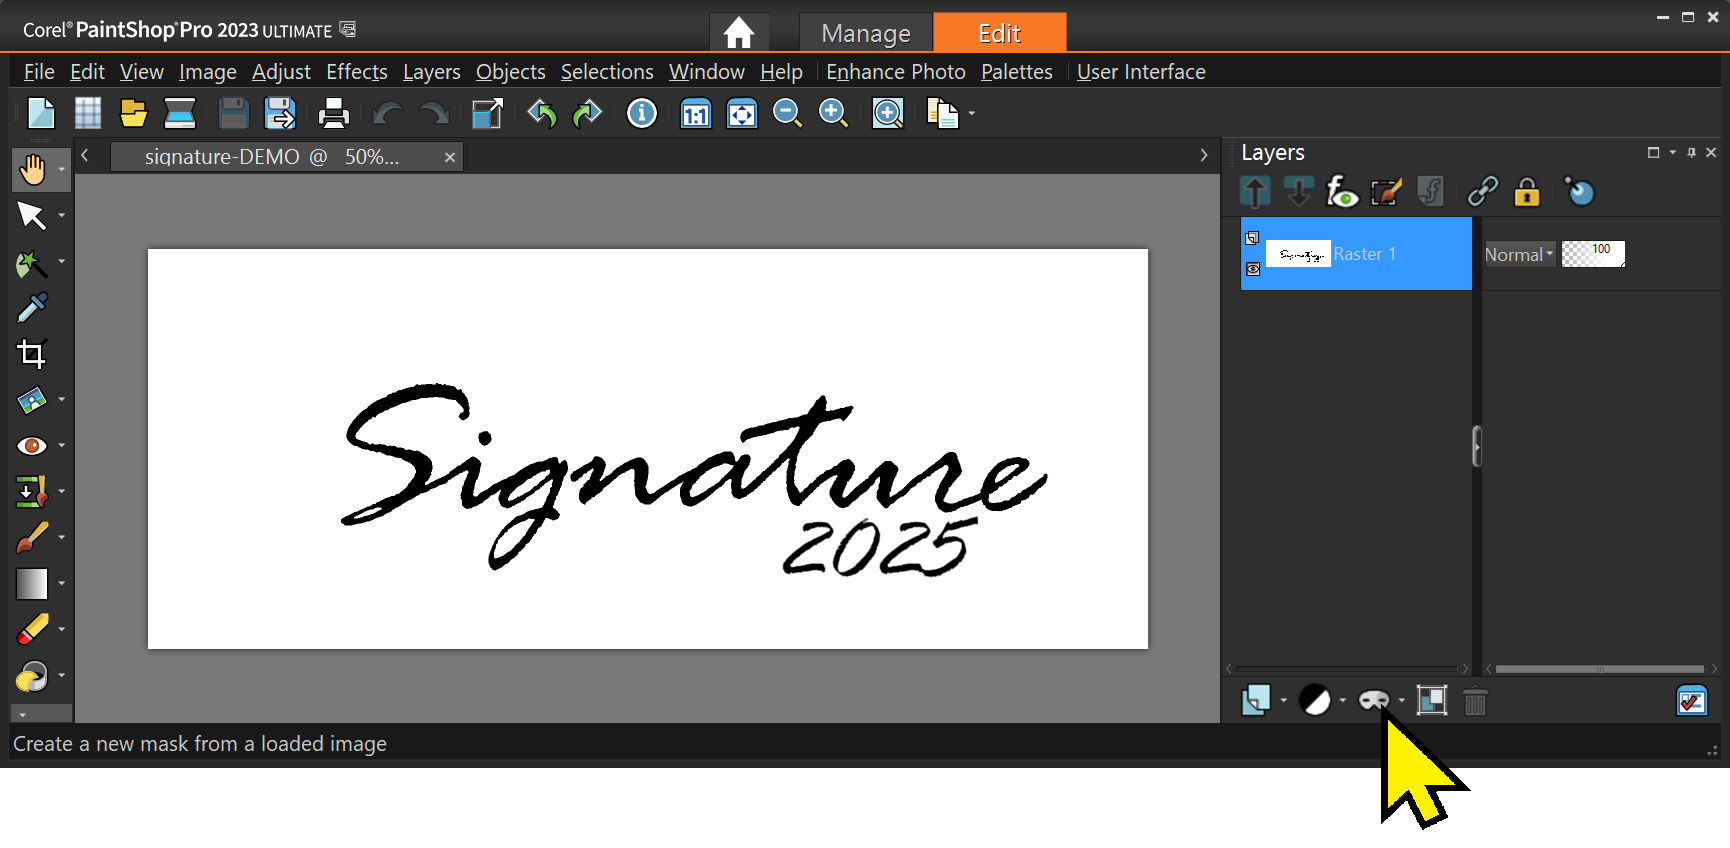Pick the Red Eye tool

(x=32, y=446)
